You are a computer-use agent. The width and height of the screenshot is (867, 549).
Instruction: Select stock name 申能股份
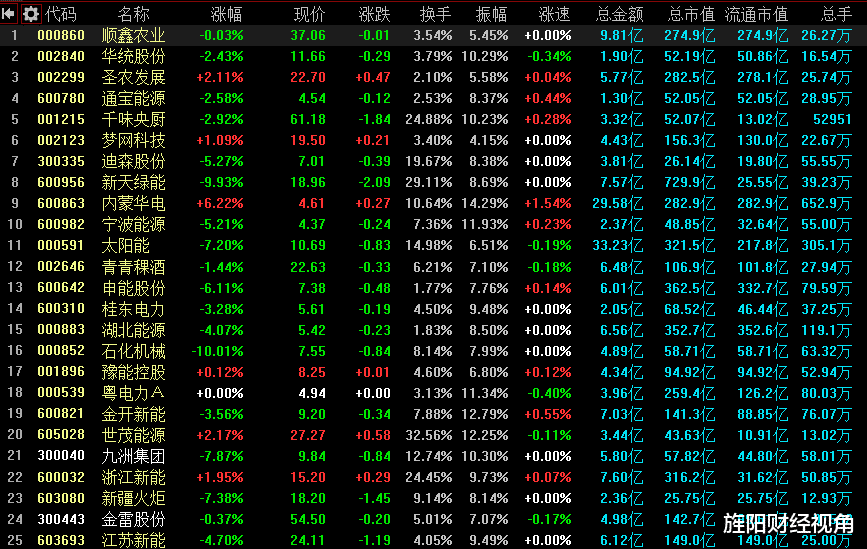point(134,288)
